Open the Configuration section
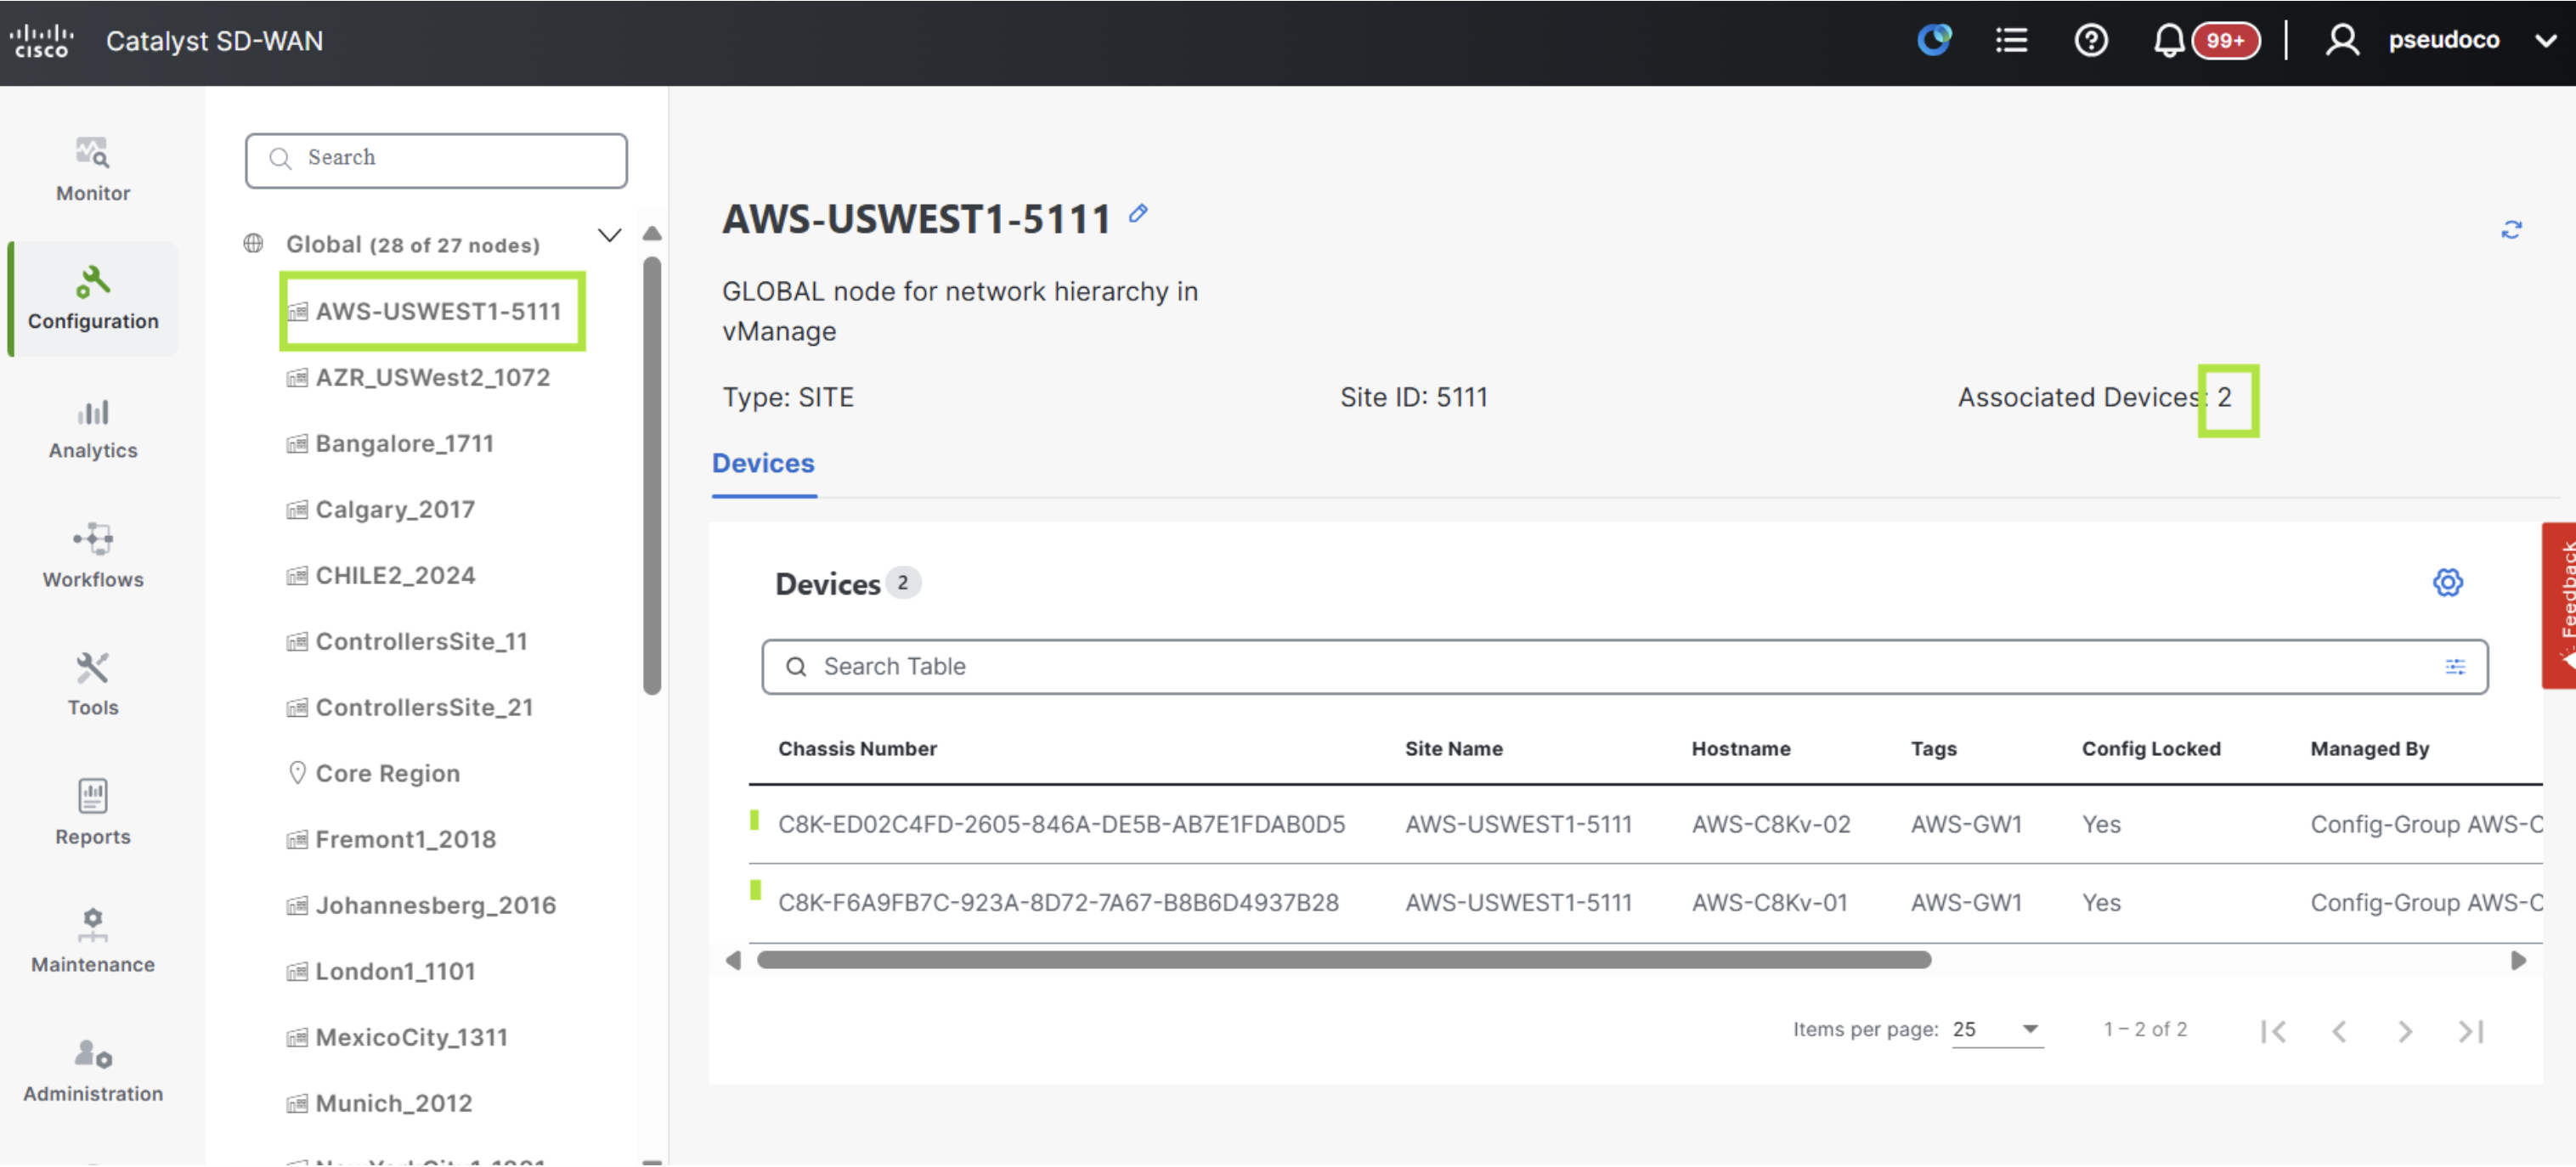This screenshot has width=2576, height=1167. [x=92, y=299]
